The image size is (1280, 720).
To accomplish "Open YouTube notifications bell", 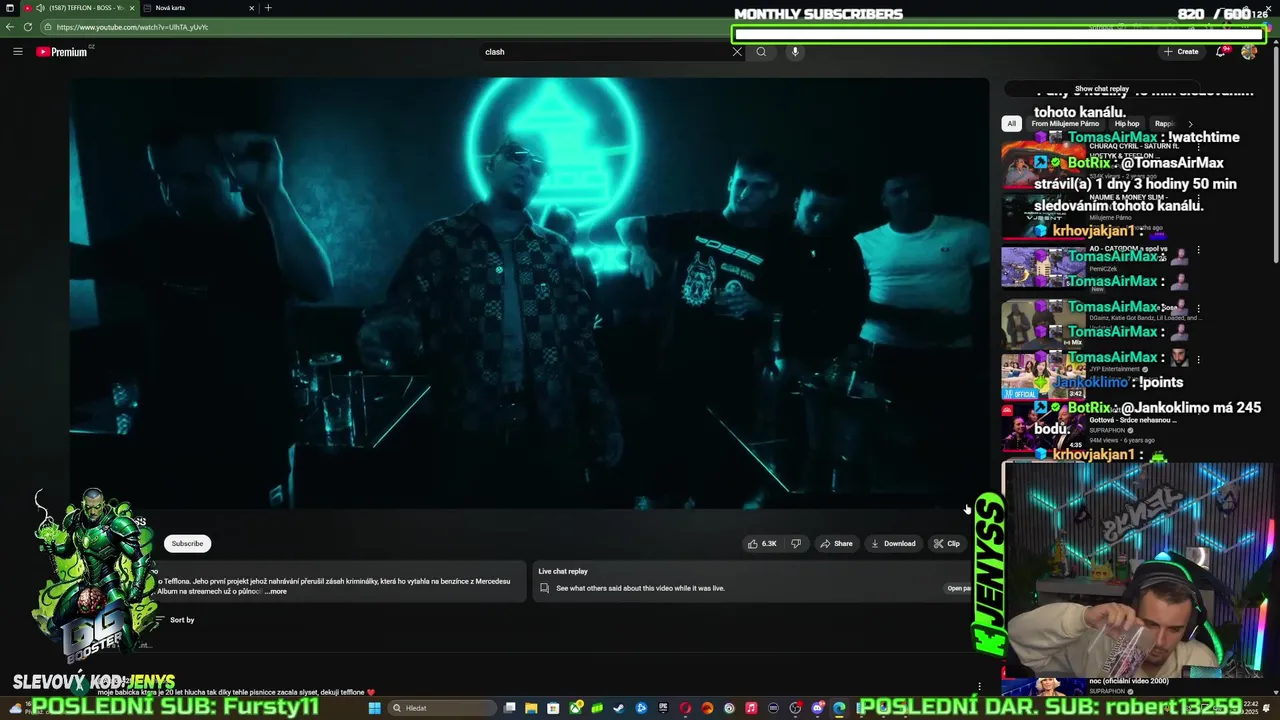I will click(x=1221, y=51).
